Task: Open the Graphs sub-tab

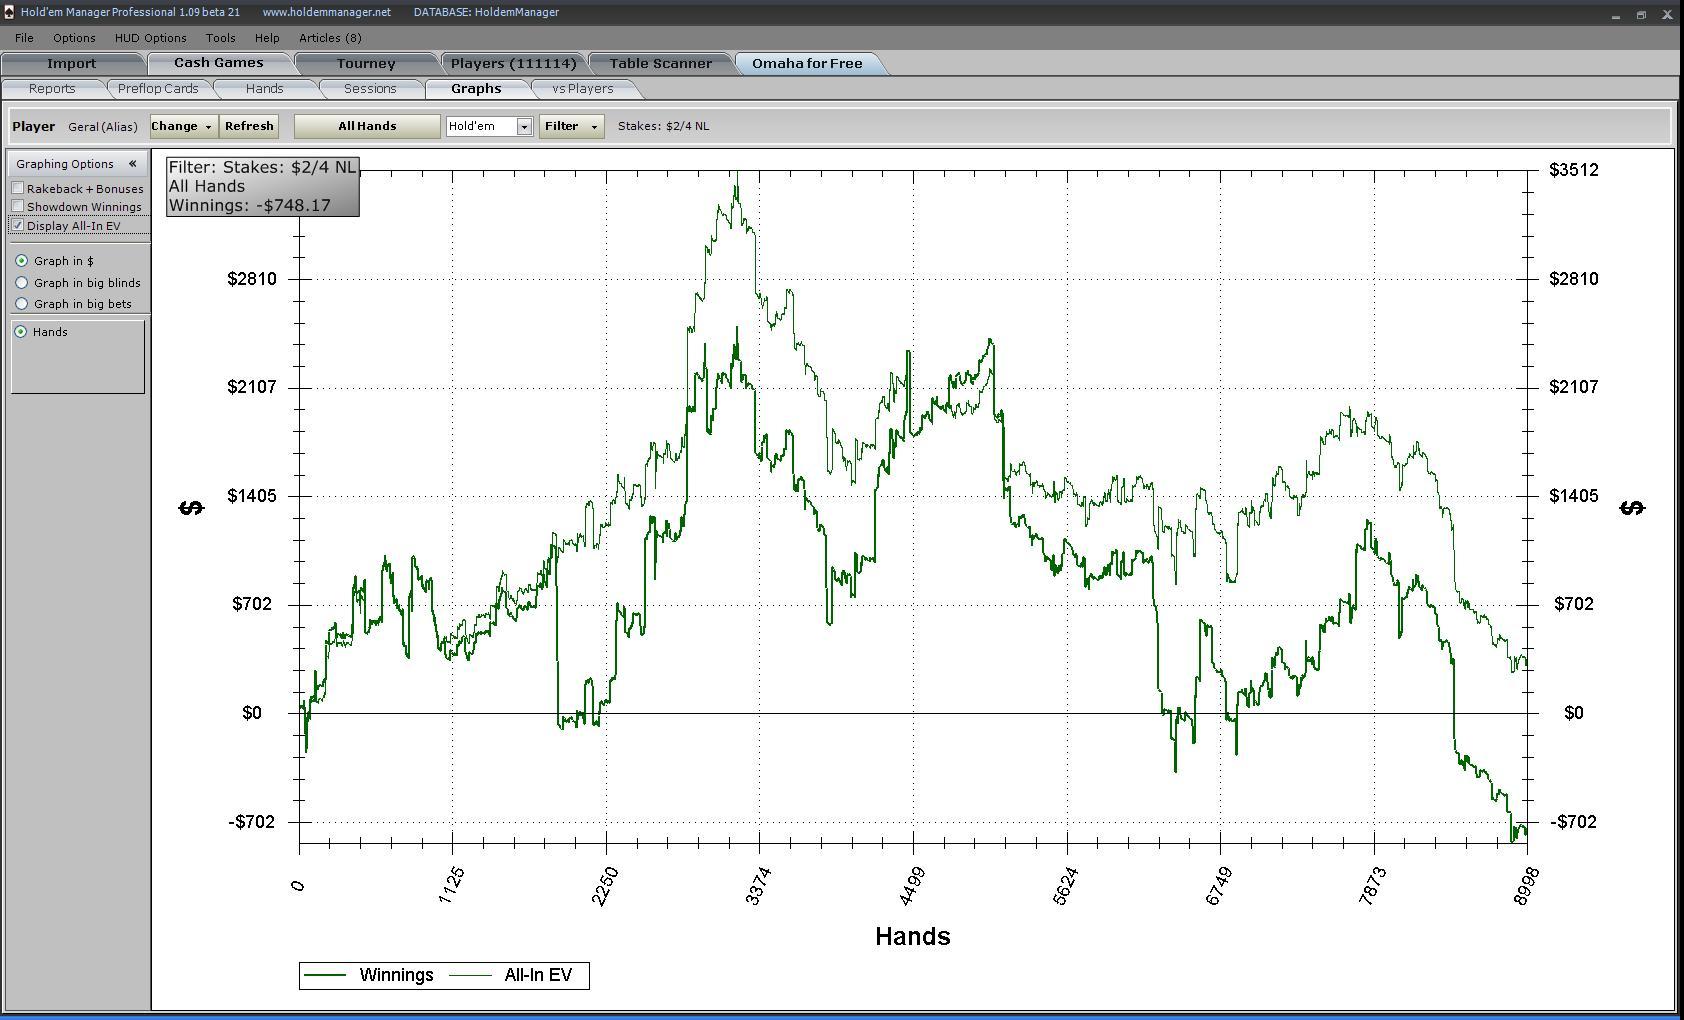Action: (476, 89)
